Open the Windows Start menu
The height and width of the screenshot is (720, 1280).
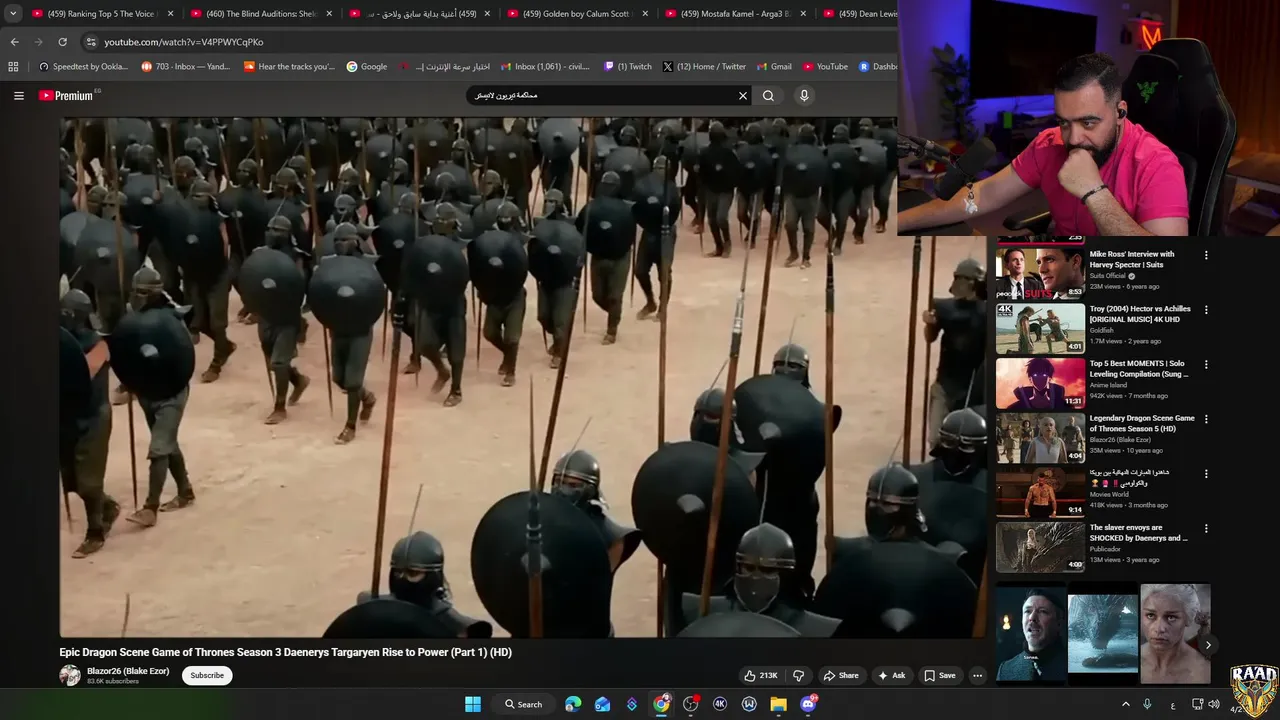473,704
